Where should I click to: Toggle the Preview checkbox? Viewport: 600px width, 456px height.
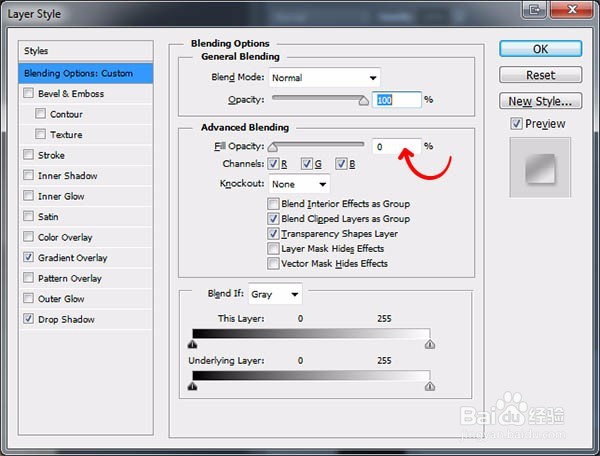click(x=516, y=124)
